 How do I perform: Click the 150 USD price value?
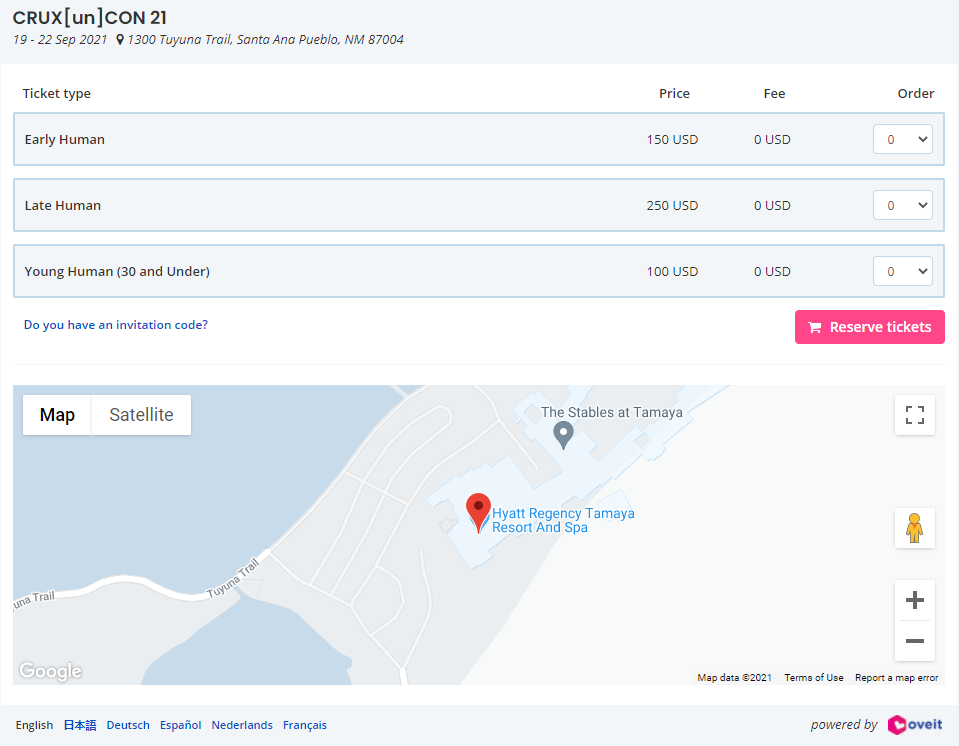(672, 139)
